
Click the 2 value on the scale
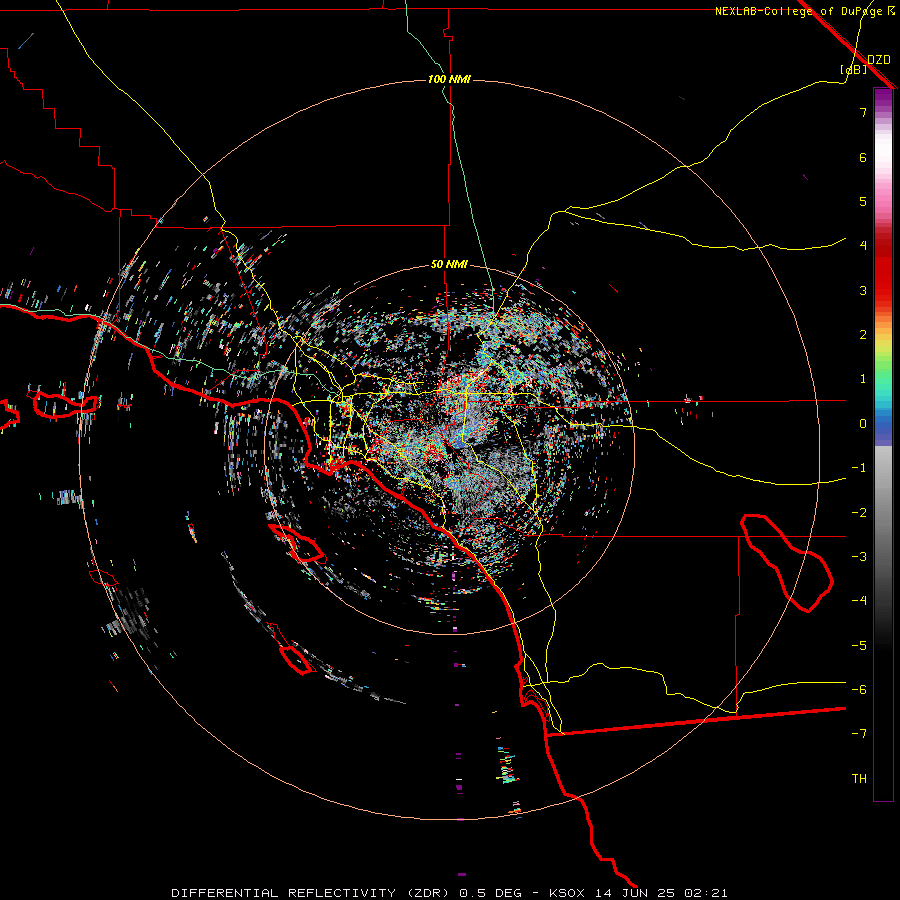tap(863, 335)
